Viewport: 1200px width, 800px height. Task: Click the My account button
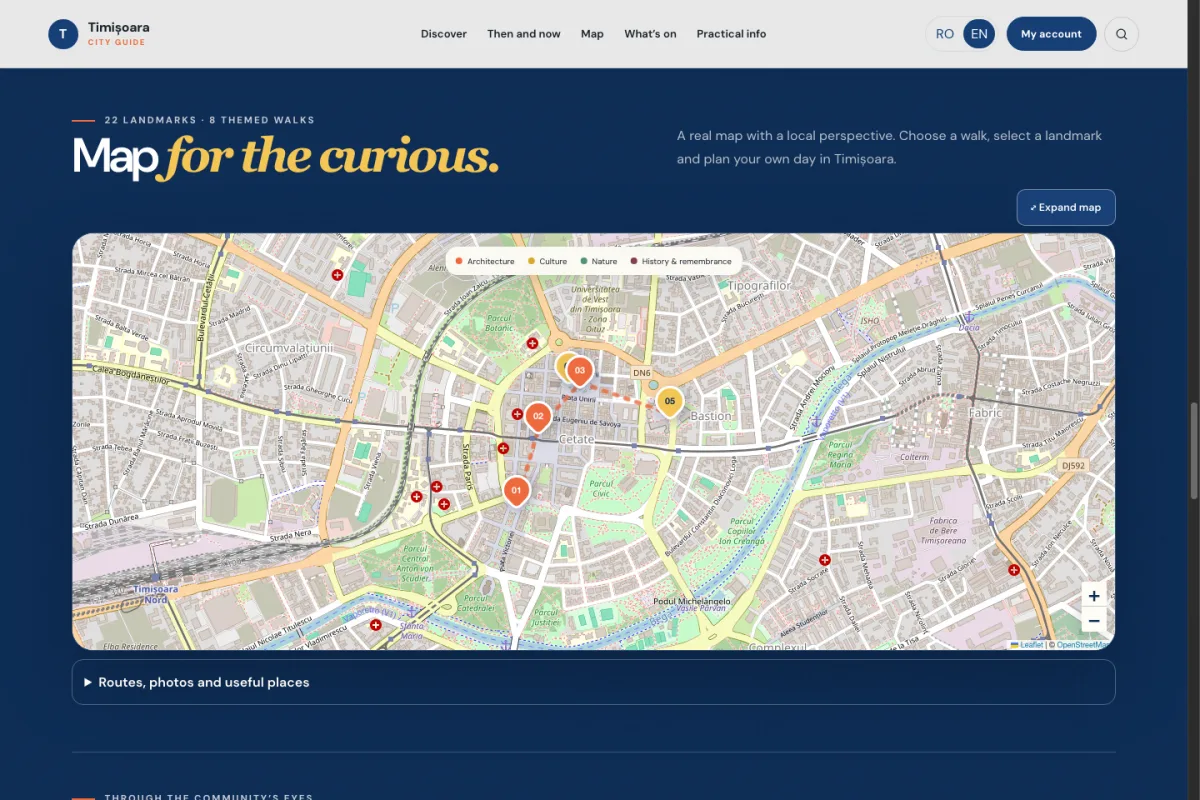pos(1051,34)
